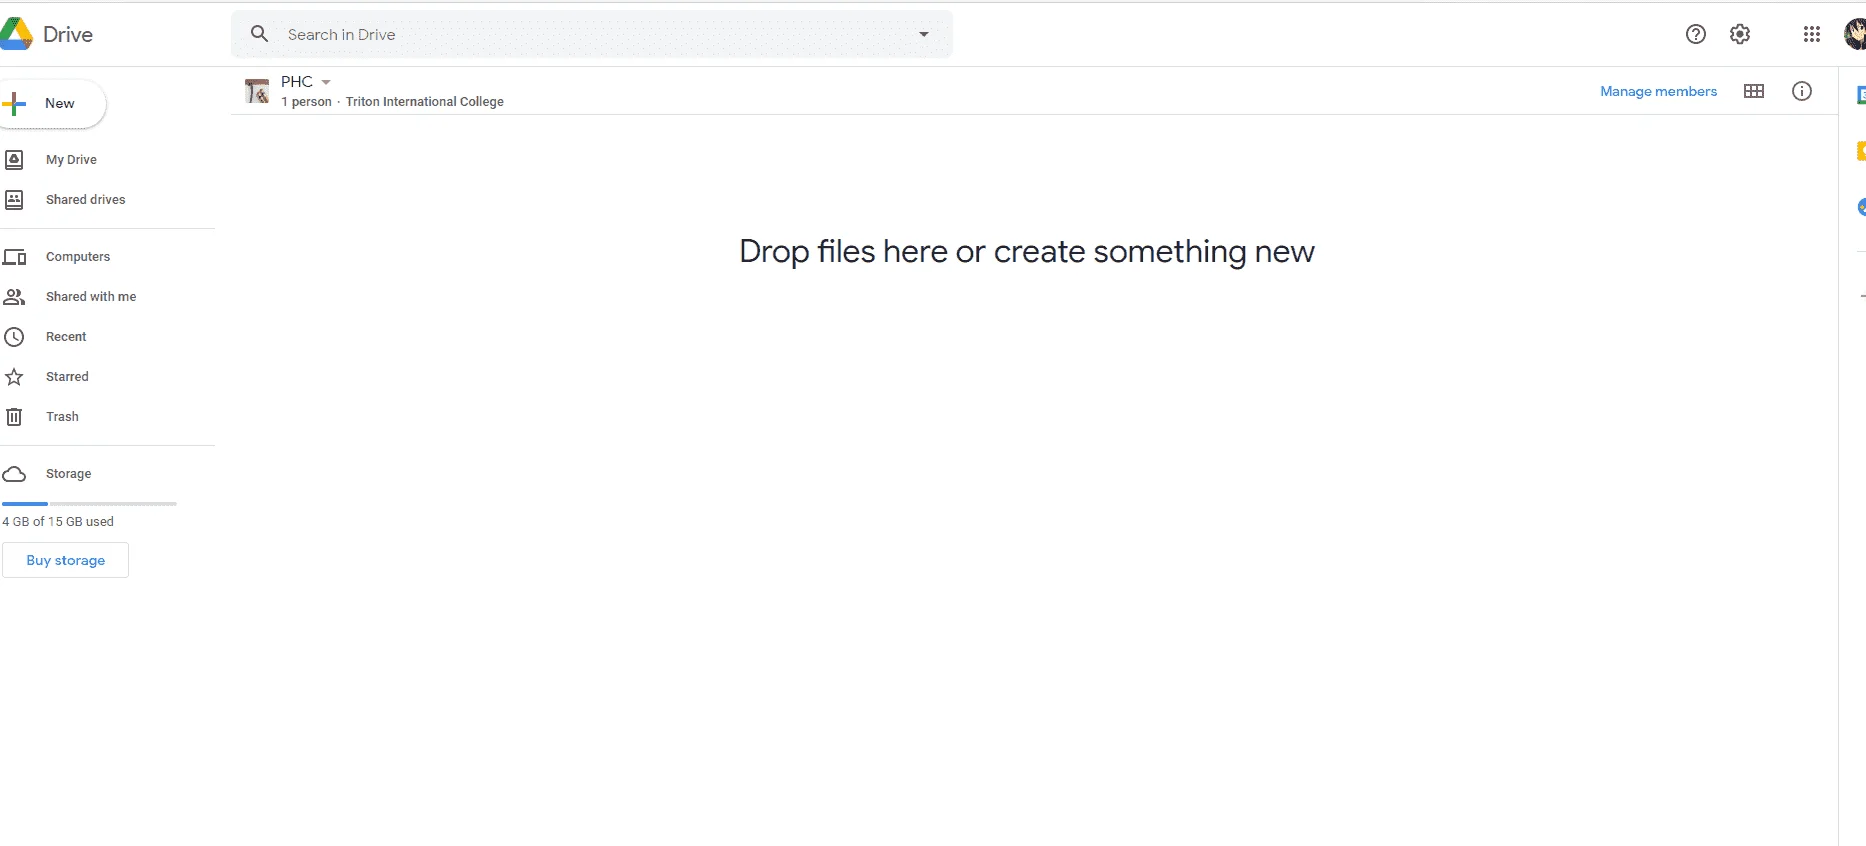This screenshot has height=846, width=1866.
Task: Open Calendar side panel icon
Action: pos(1861,95)
